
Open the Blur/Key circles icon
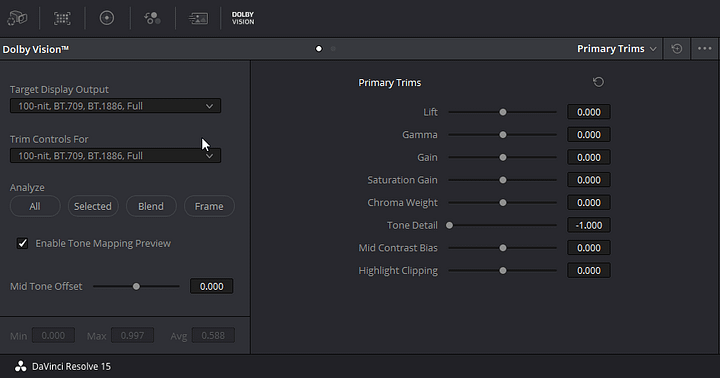(x=152, y=18)
